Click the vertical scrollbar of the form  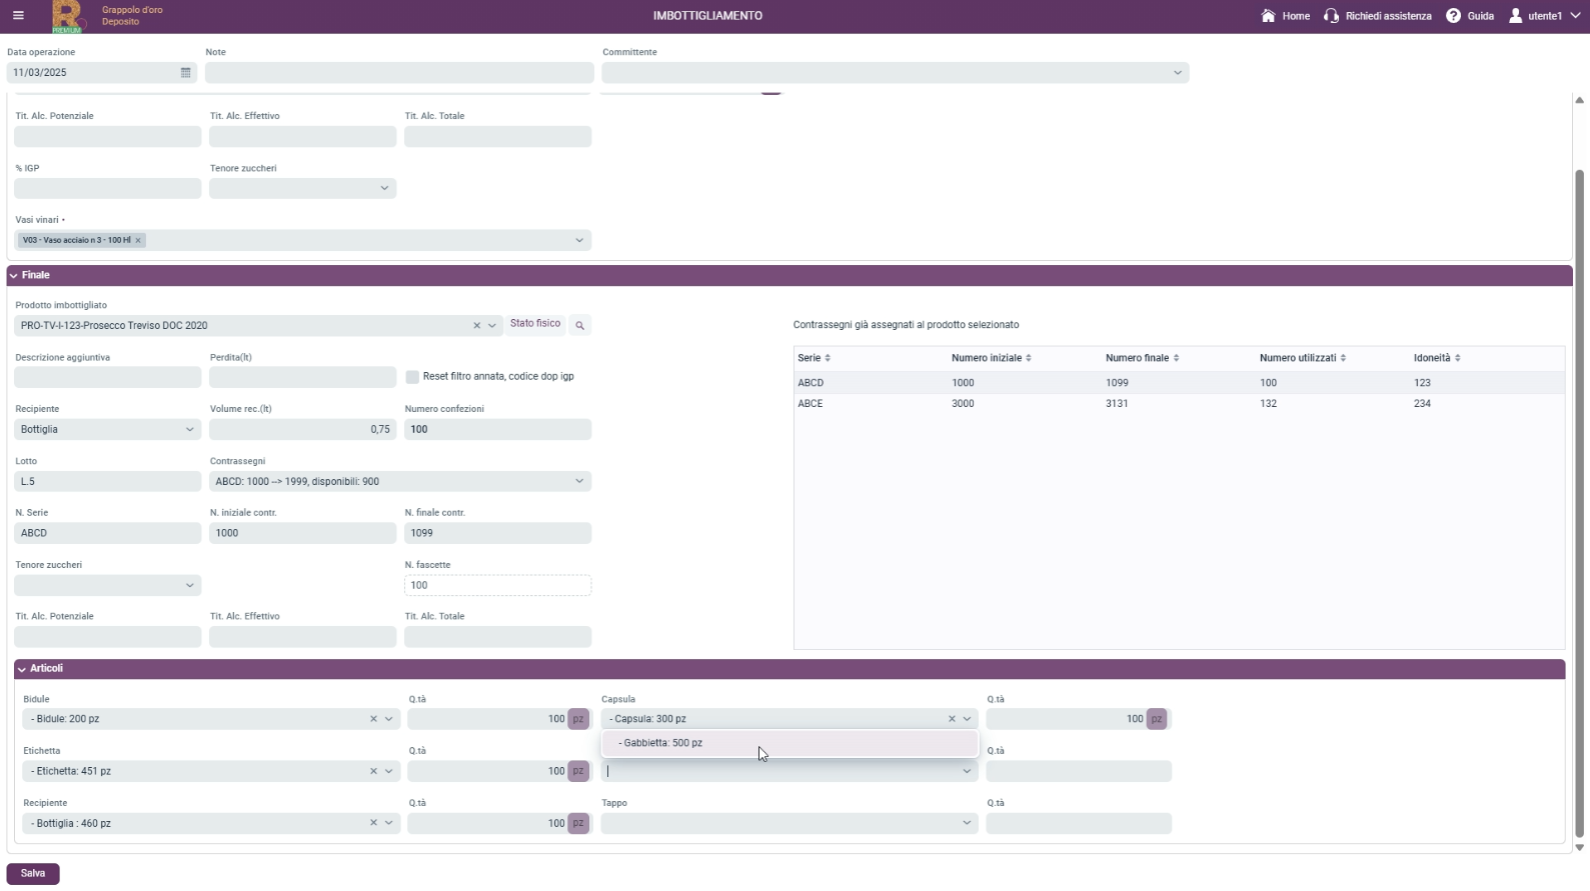tap(1580, 503)
